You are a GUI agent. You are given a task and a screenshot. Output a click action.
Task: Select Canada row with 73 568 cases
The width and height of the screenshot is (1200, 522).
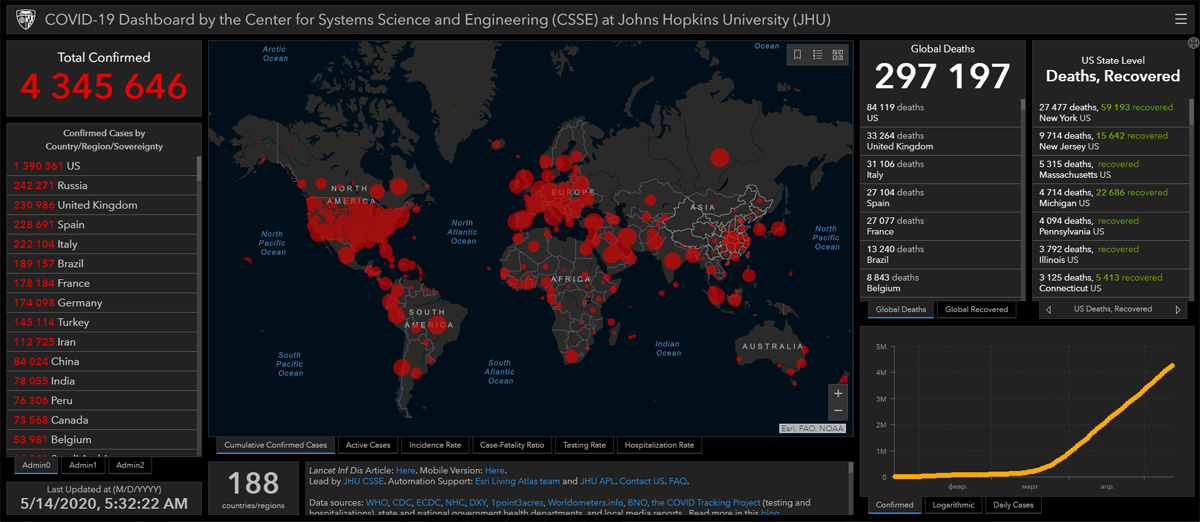[x=103, y=420]
